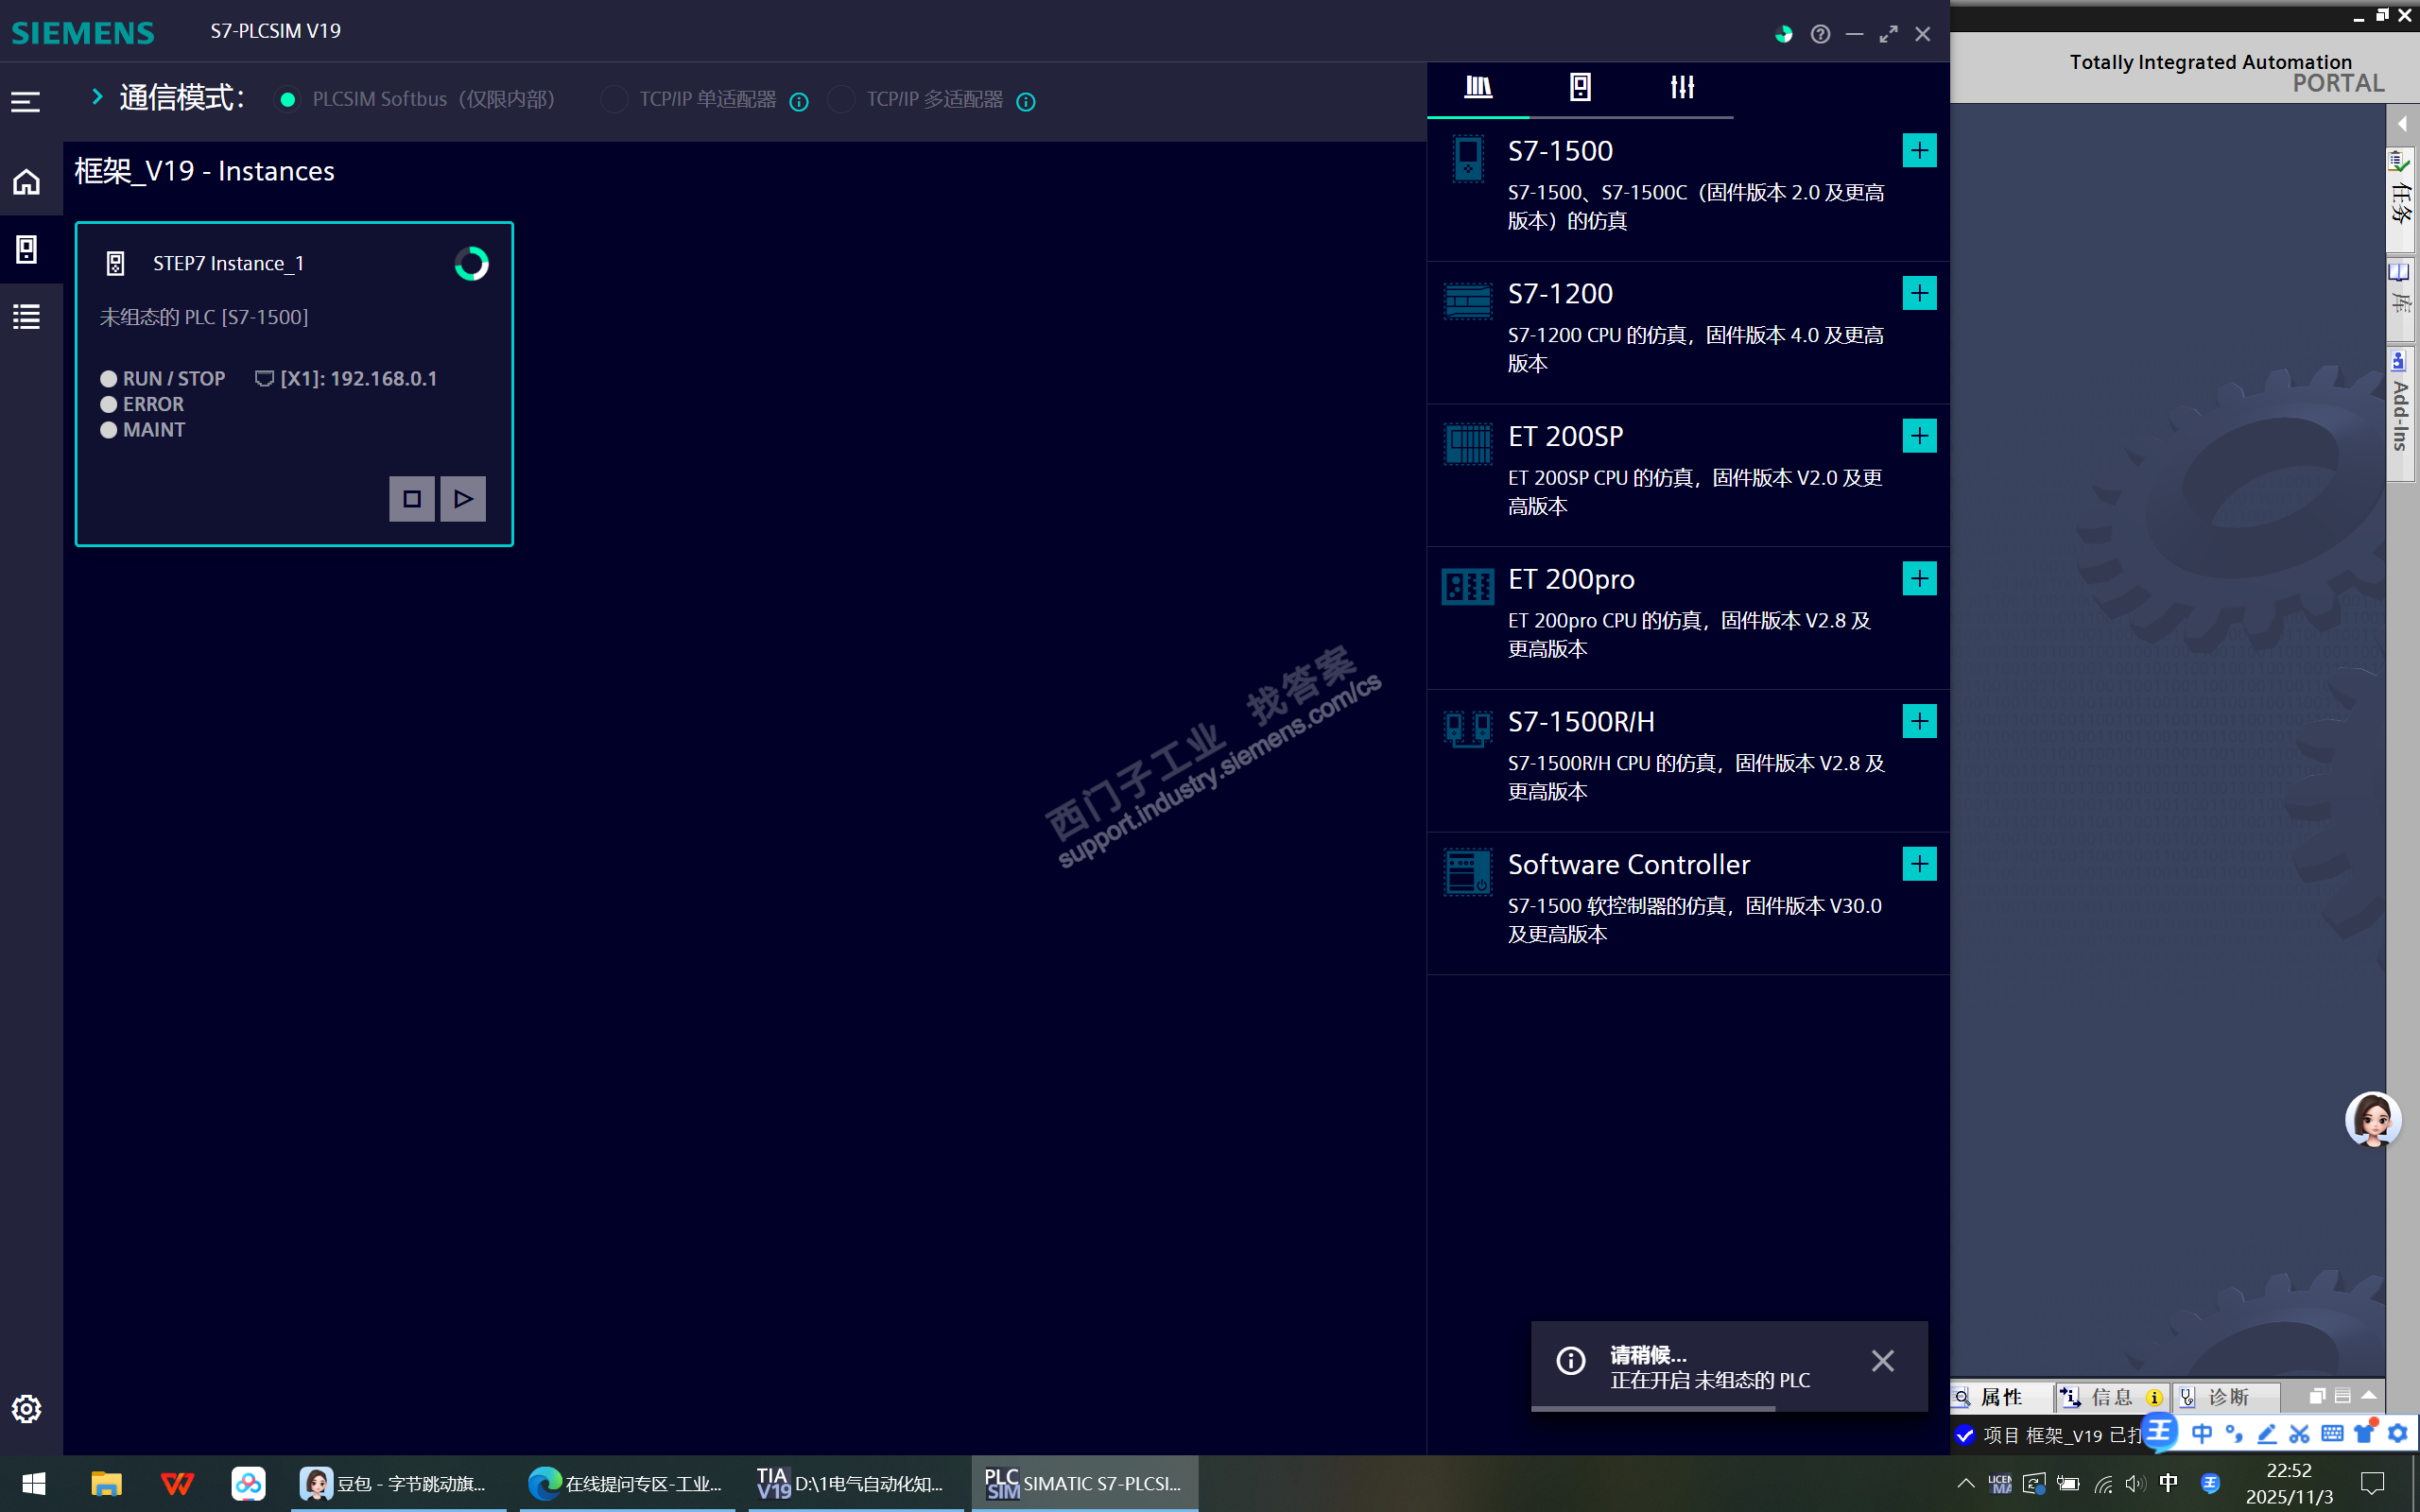Collapse the communication mode chevron

tap(97, 97)
